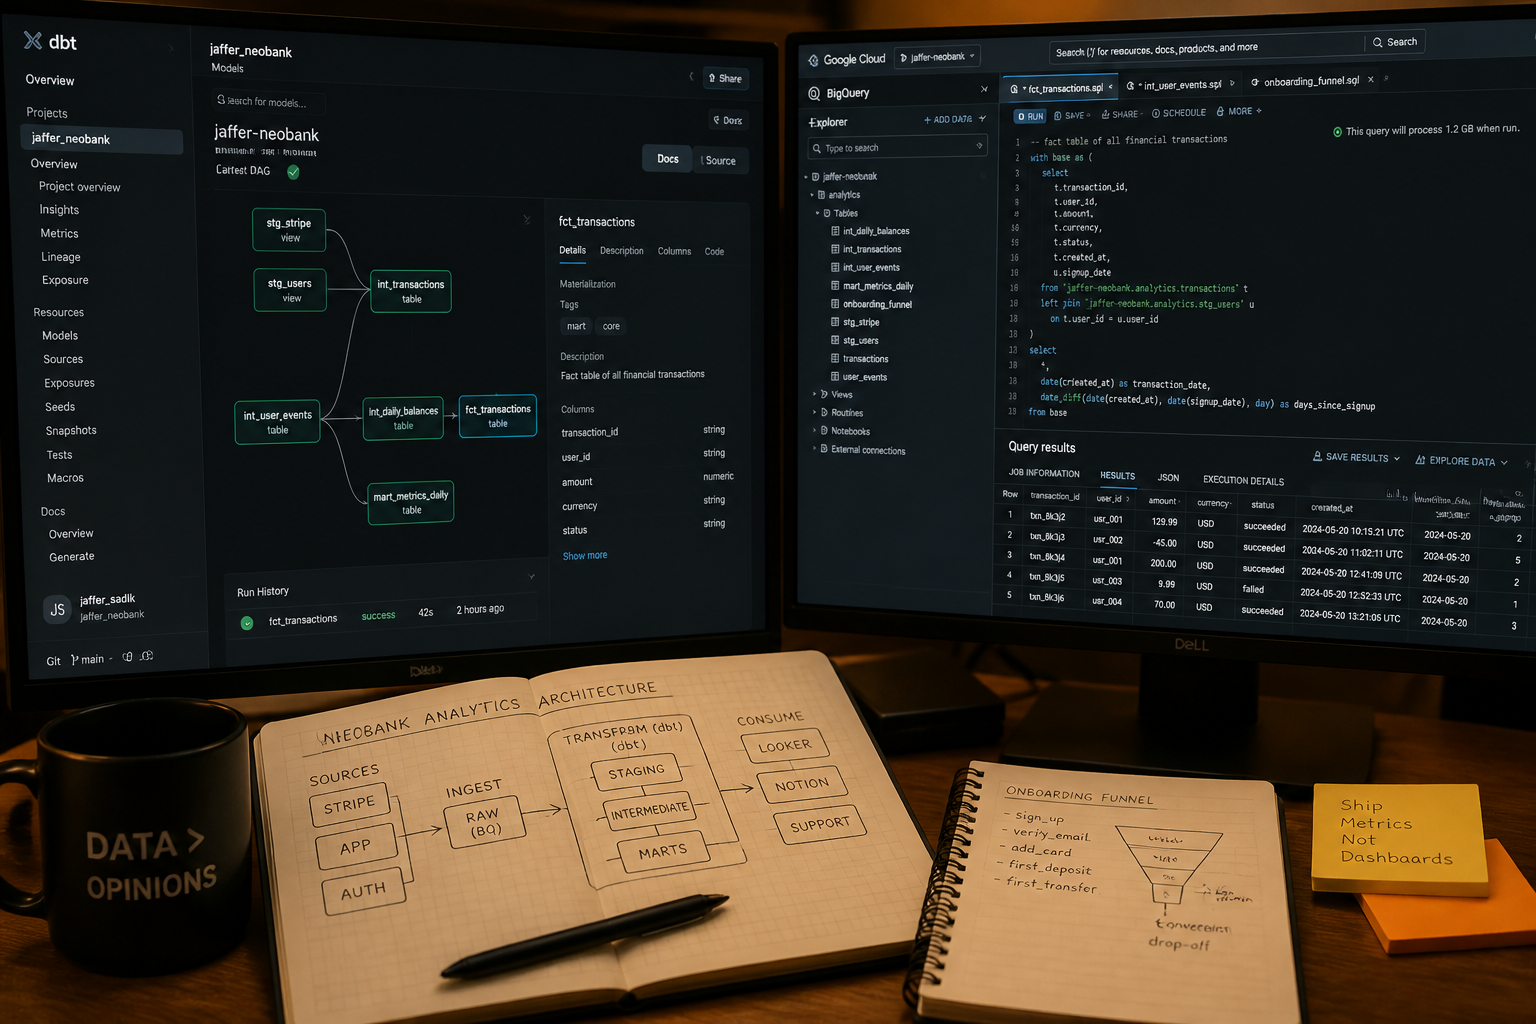
Task: Click the success check icon in Run History
Action: tap(247, 623)
